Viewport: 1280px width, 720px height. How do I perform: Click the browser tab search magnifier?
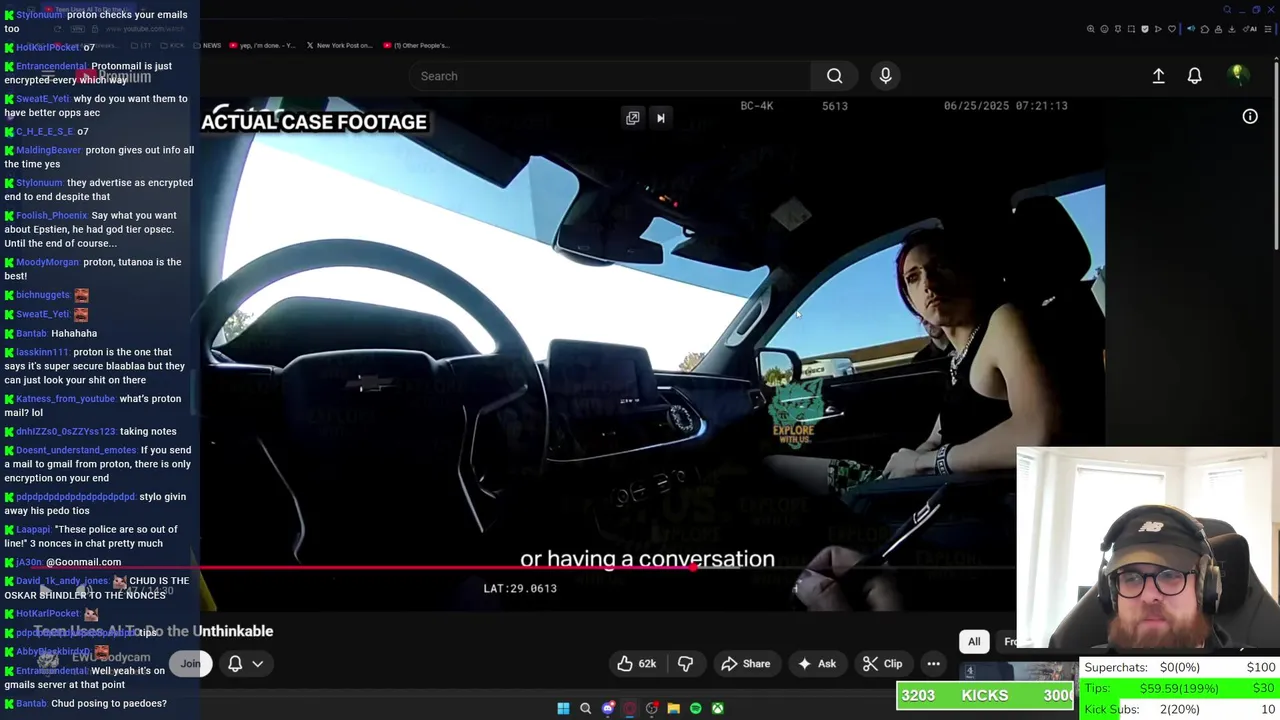click(1227, 10)
